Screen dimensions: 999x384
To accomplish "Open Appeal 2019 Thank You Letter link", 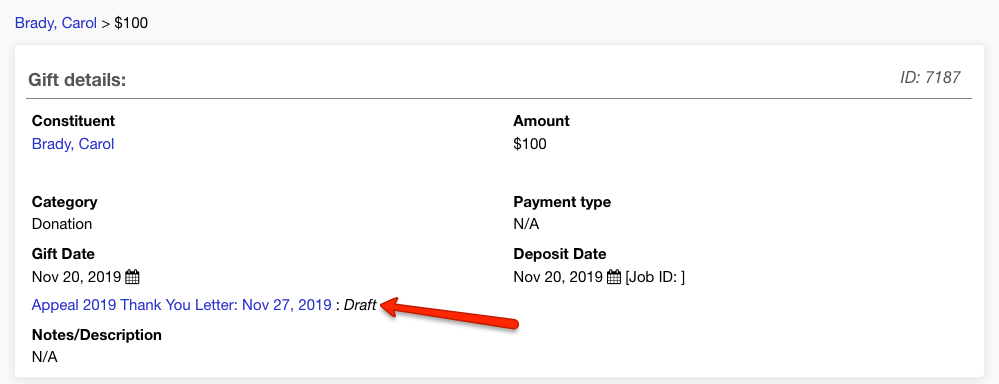I will click(182, 305).
